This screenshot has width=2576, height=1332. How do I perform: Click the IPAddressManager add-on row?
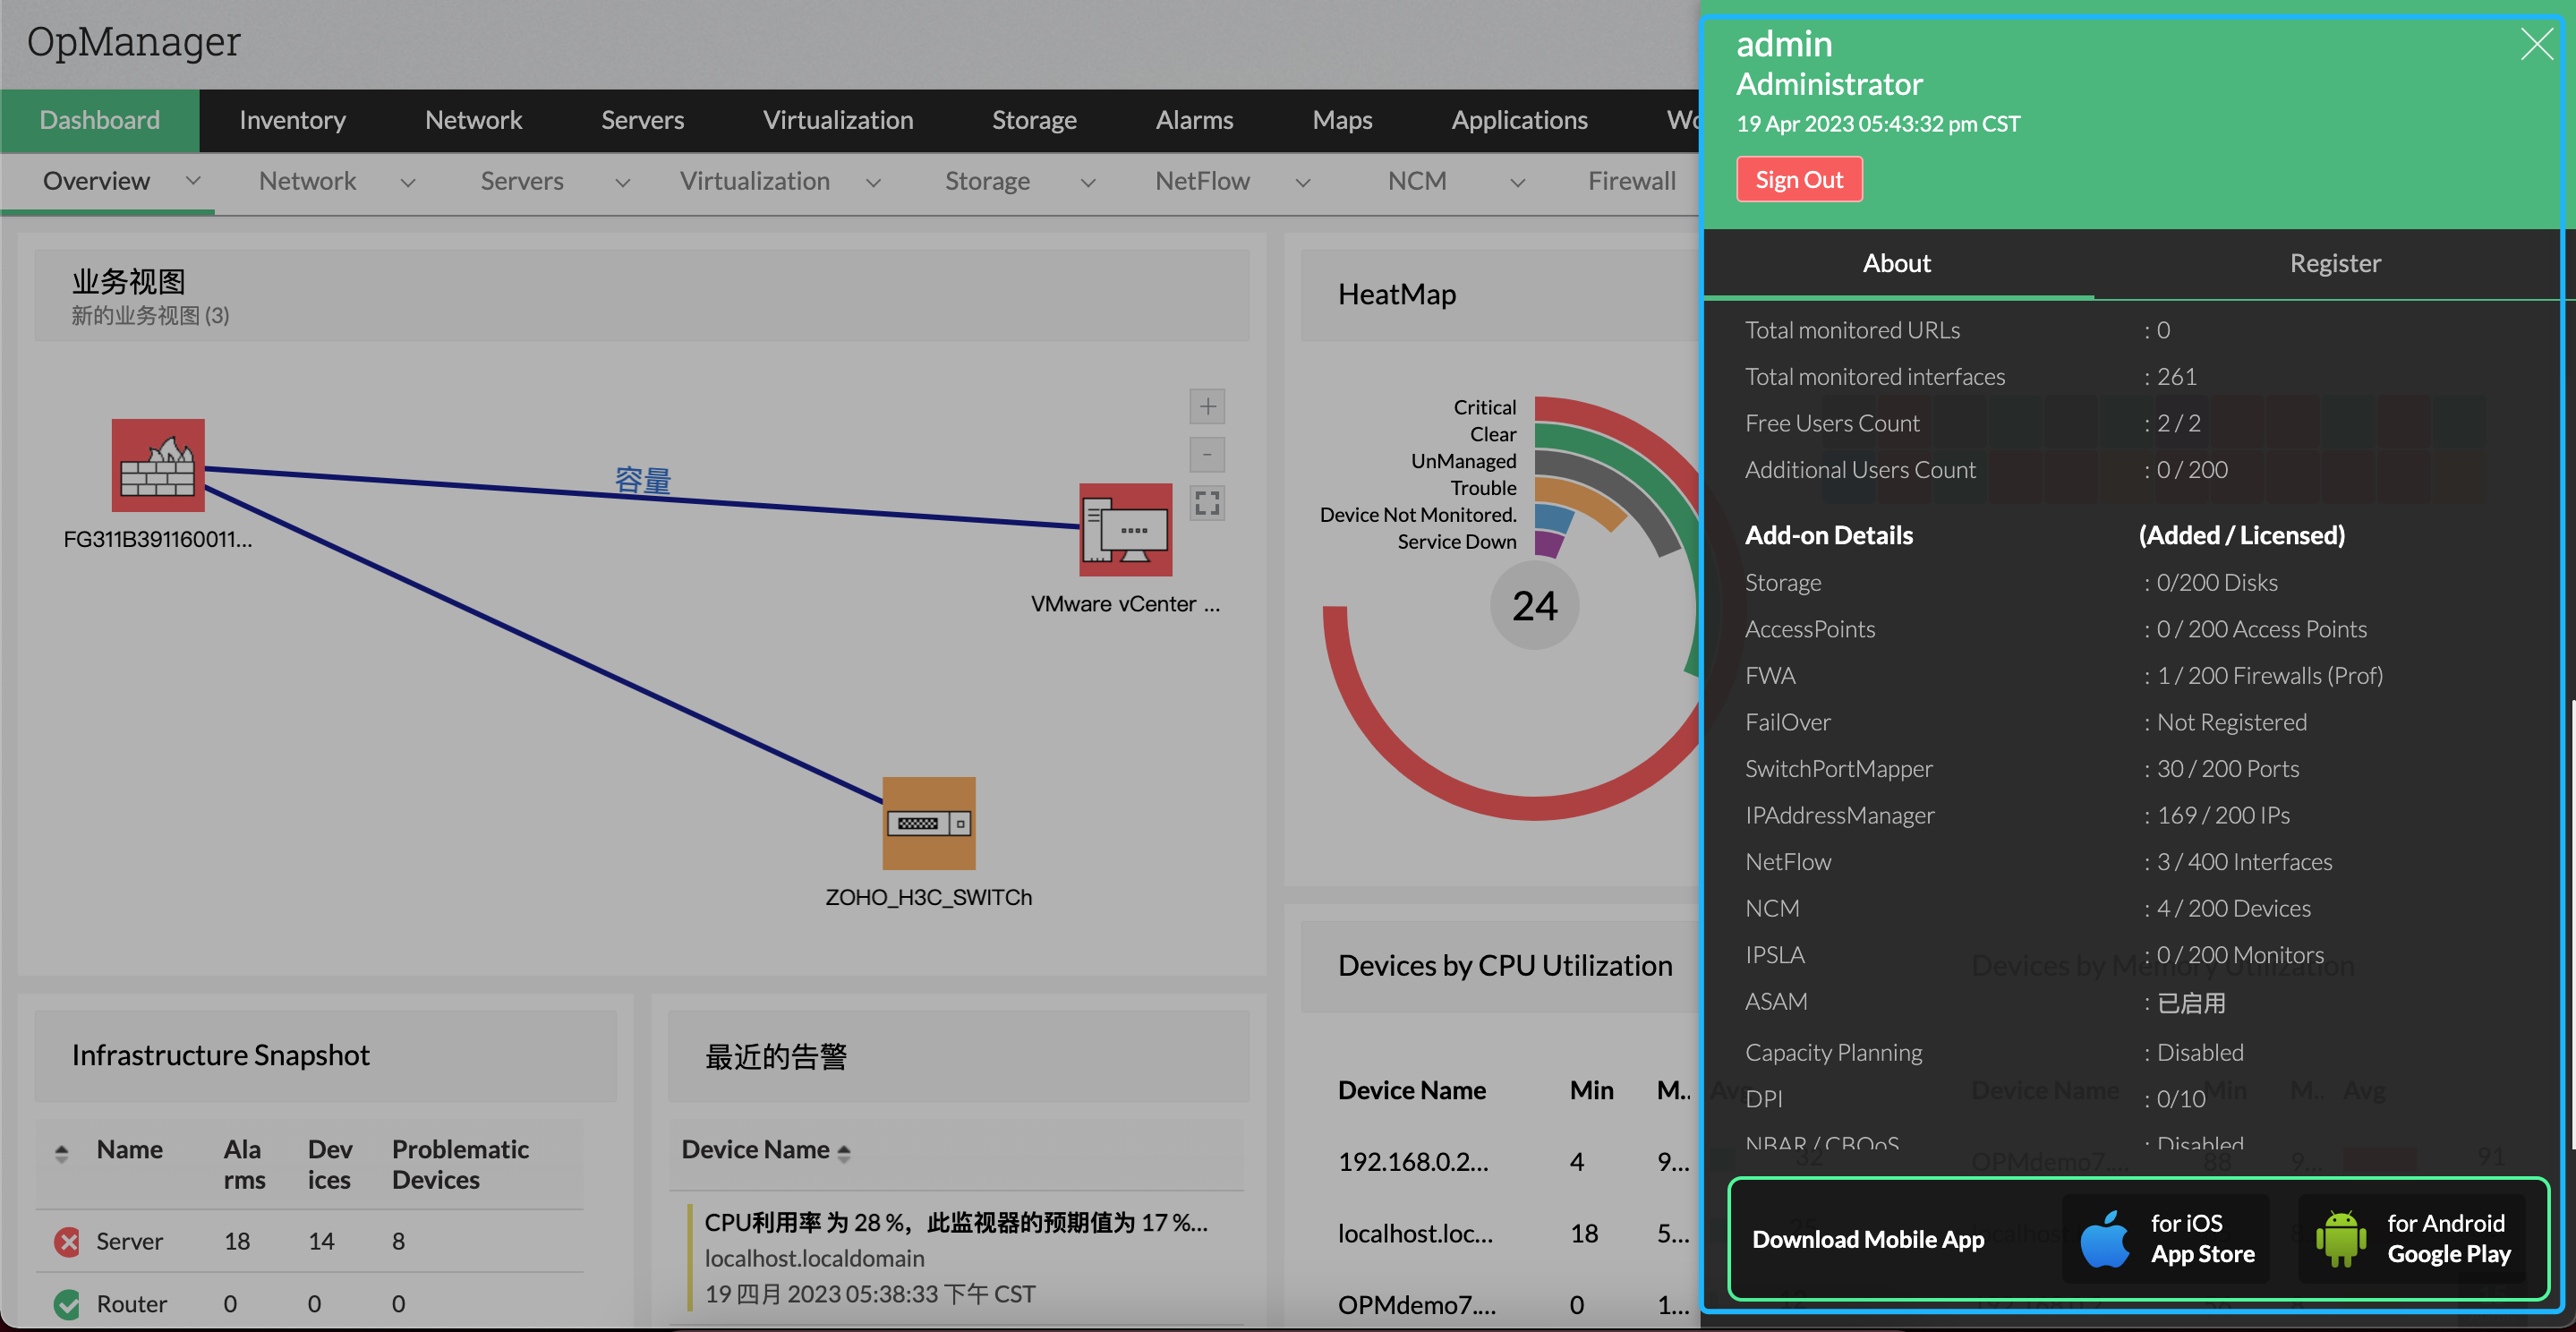[2017, 816]
